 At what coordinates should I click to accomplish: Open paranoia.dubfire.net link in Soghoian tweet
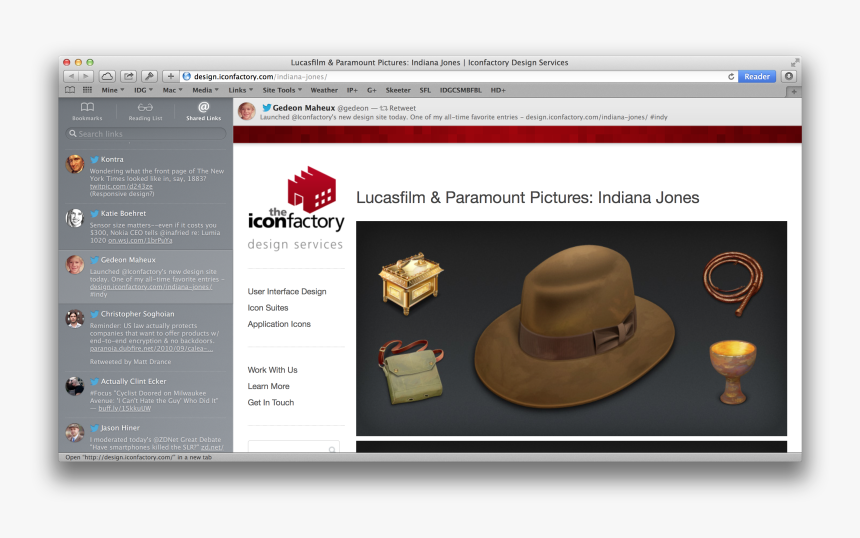coord(151,348)
